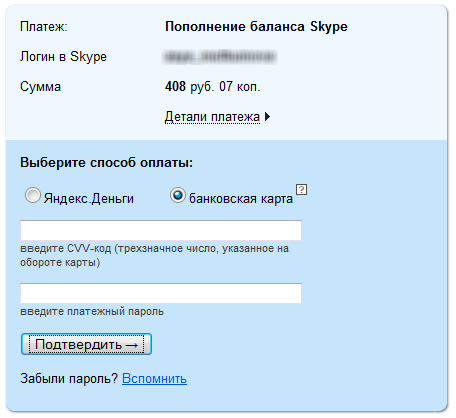
Task: Click the введите CVV-код hint text
Action: pyautogui.click(x=155, y=255)
